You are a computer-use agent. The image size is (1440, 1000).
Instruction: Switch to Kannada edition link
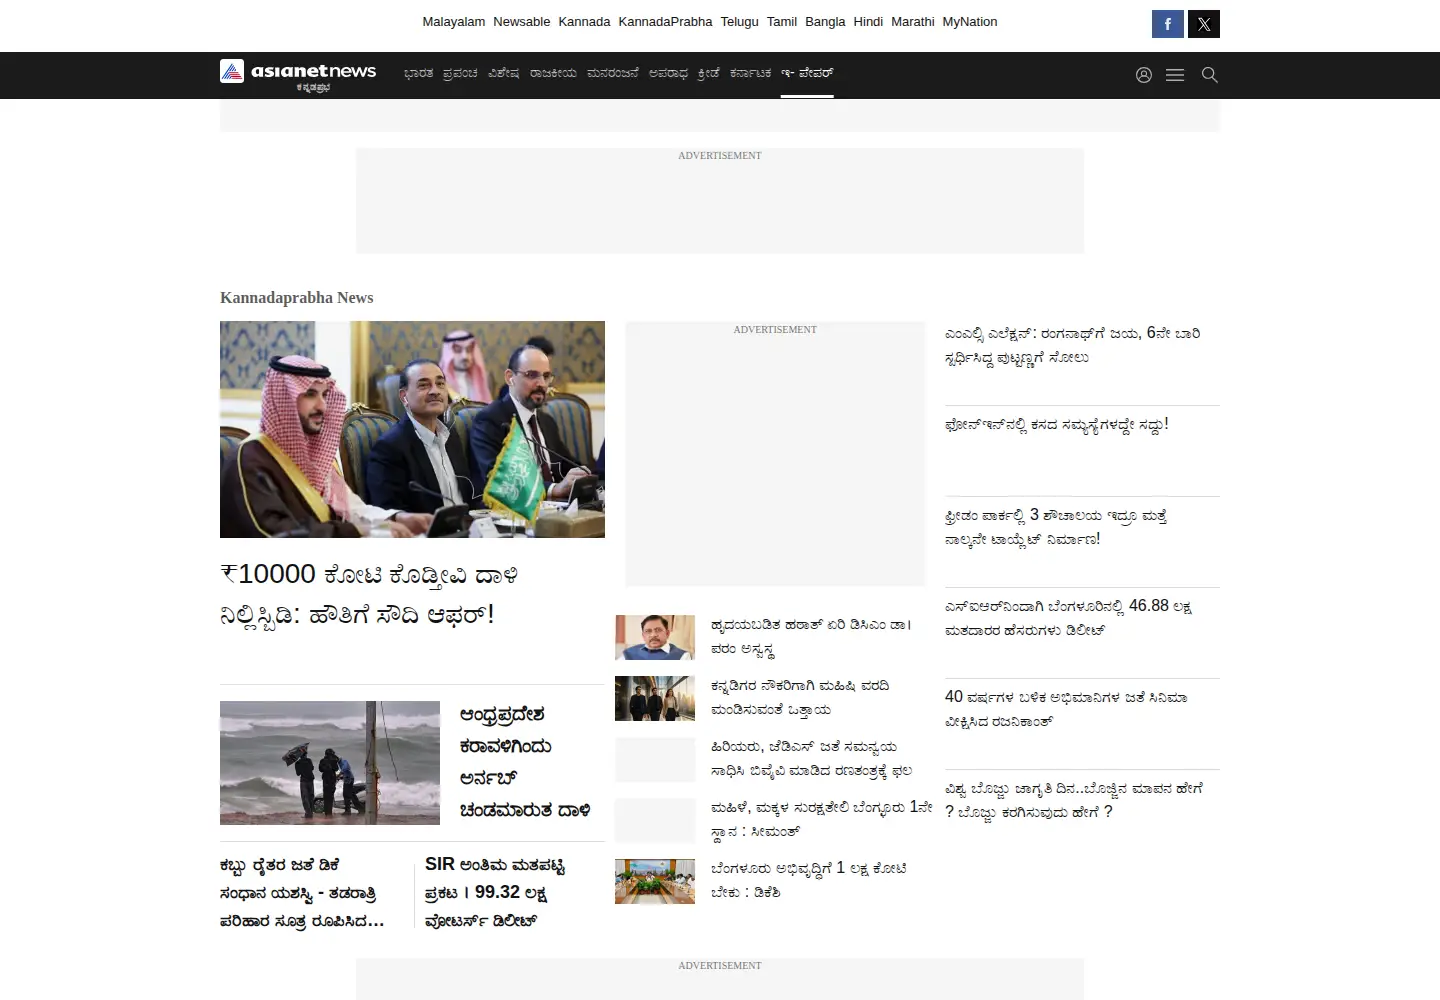pos(584,22)
